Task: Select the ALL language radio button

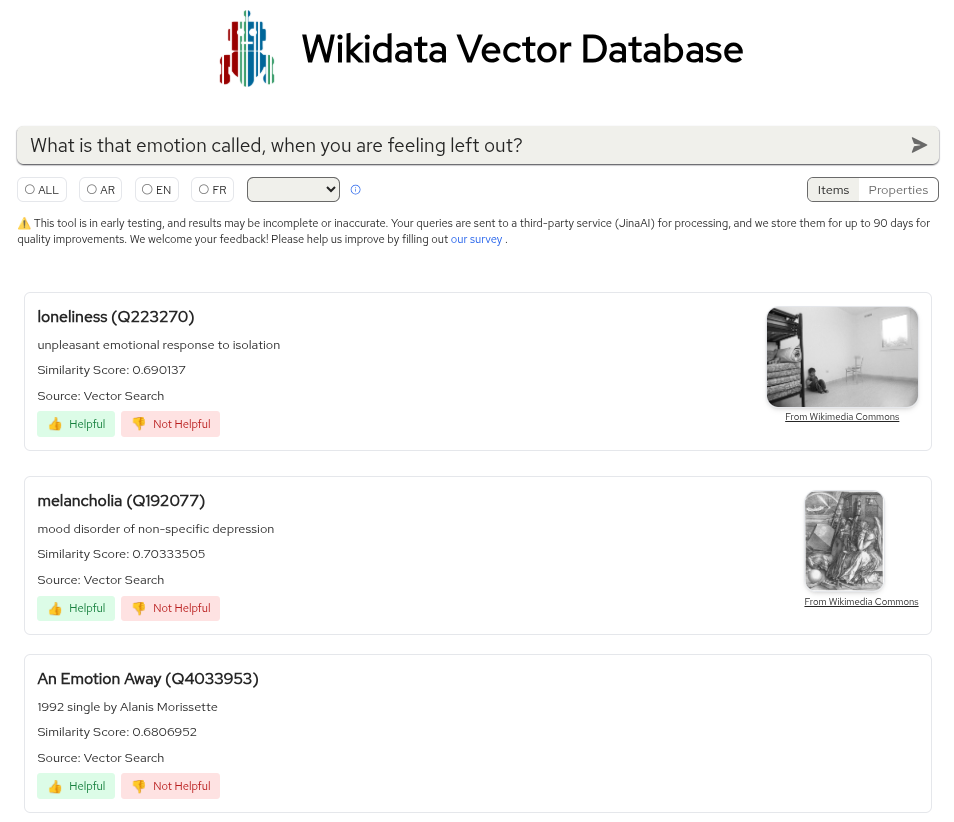Action: point(30,189)
